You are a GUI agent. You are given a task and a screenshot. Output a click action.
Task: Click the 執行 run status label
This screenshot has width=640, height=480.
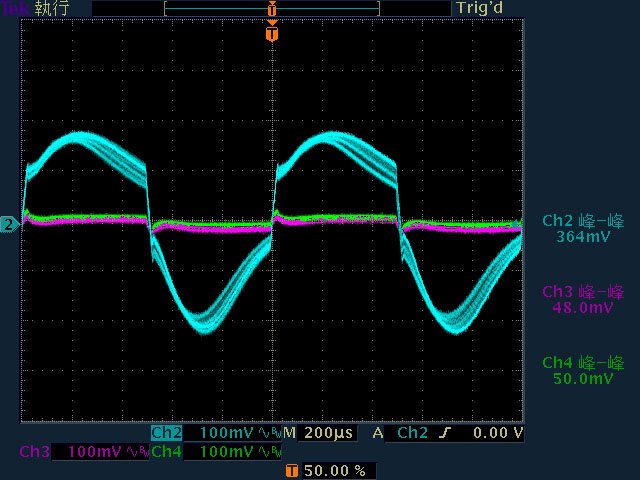click(51, 8)
